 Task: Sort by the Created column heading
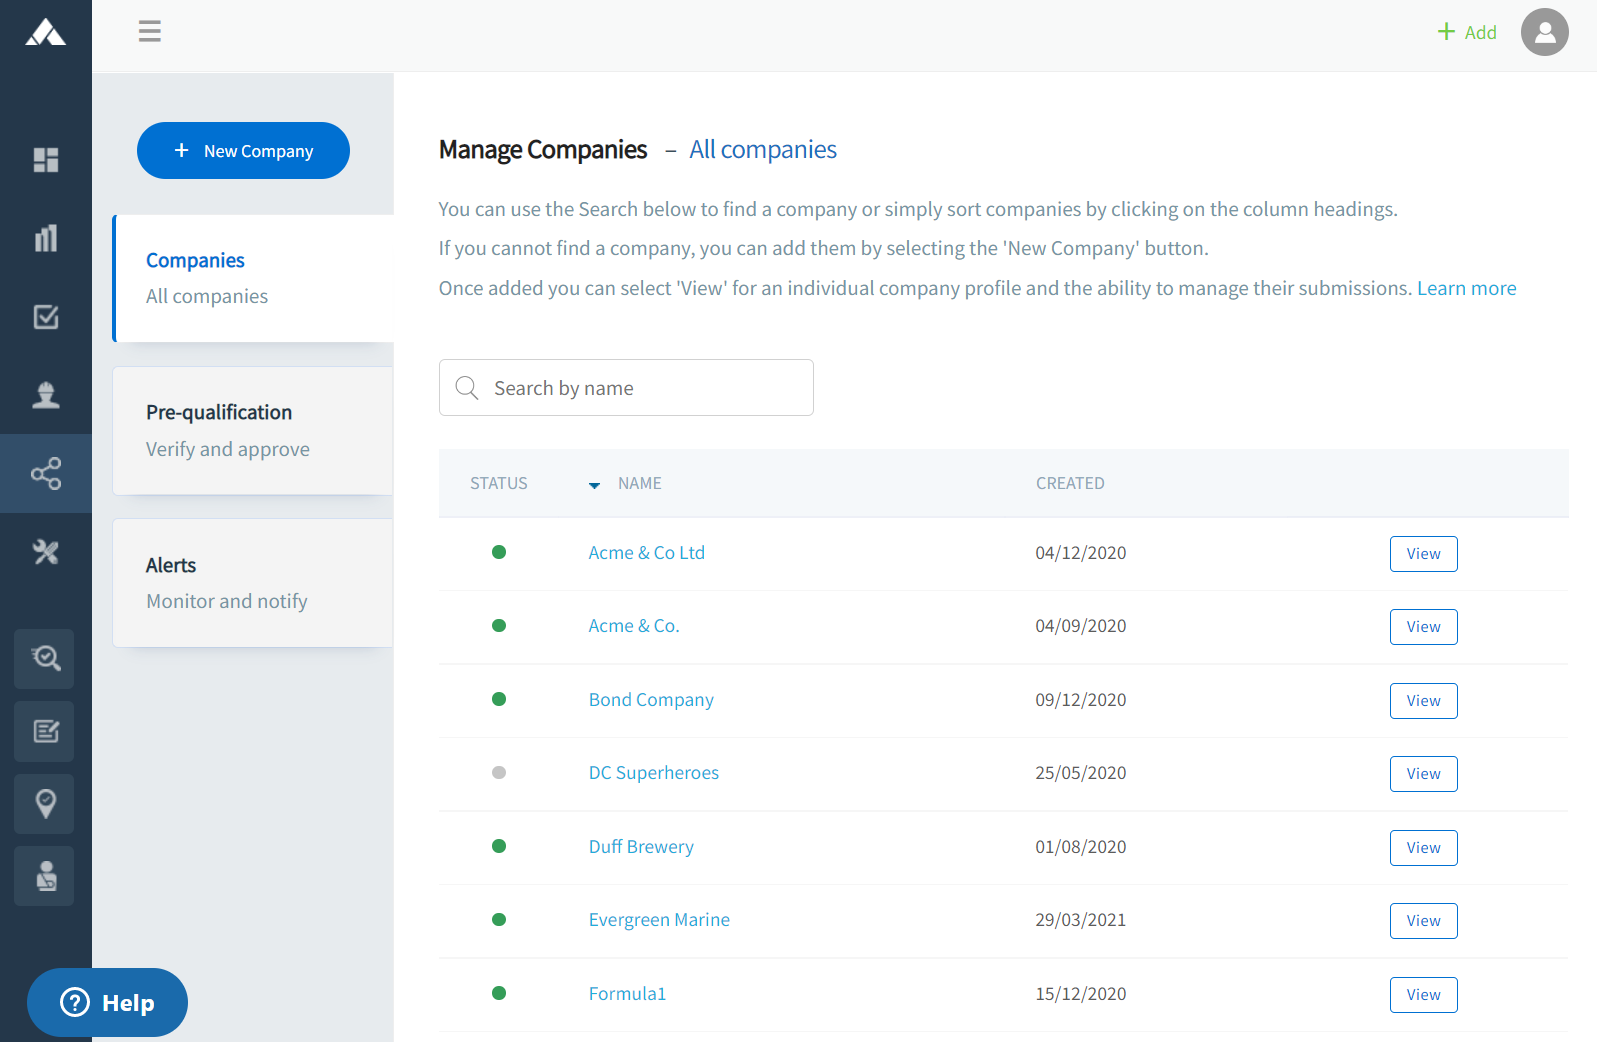[x=1069, y=483]
